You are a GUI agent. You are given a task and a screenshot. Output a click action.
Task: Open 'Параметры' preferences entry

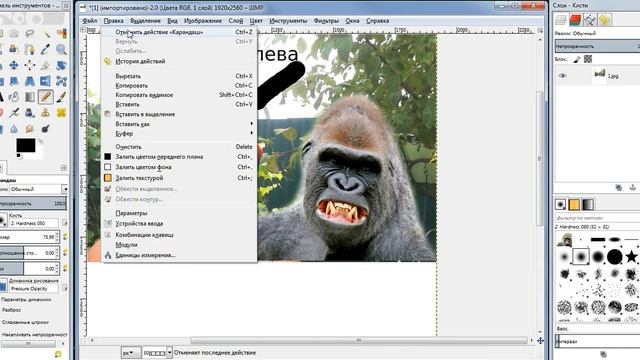point(180,213)
